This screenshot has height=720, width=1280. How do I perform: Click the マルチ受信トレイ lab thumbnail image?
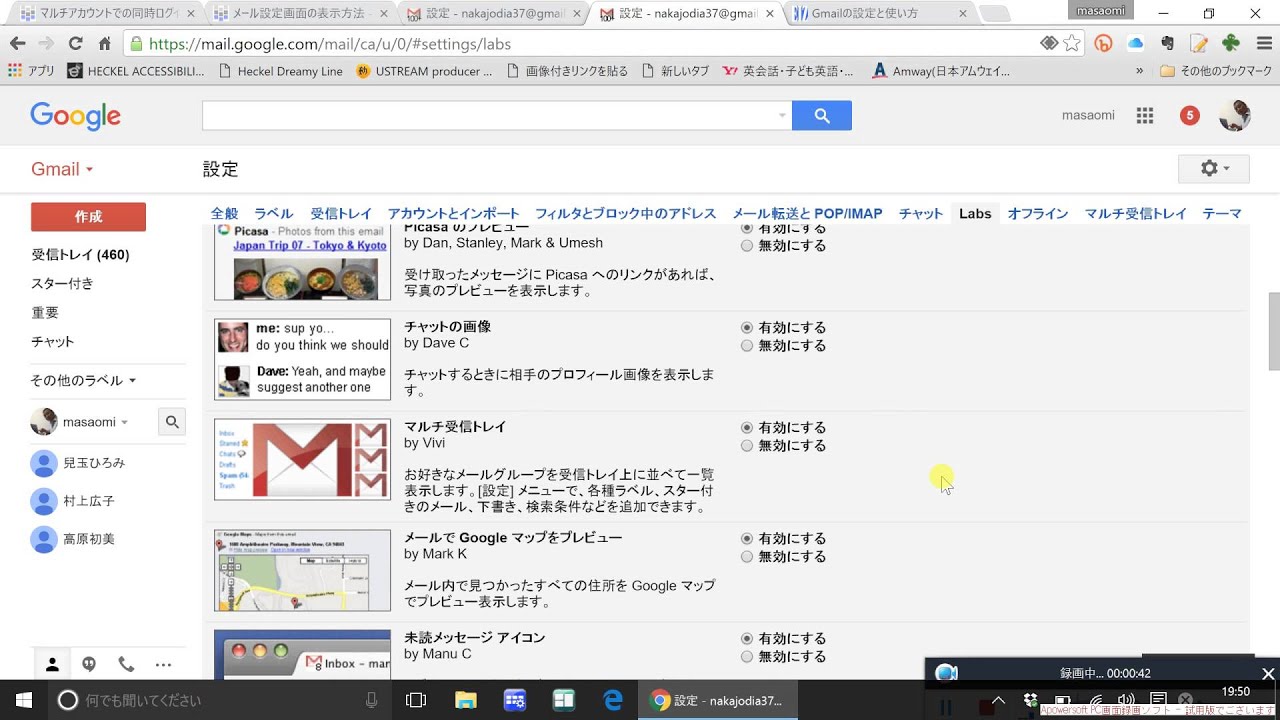(302, 460)
